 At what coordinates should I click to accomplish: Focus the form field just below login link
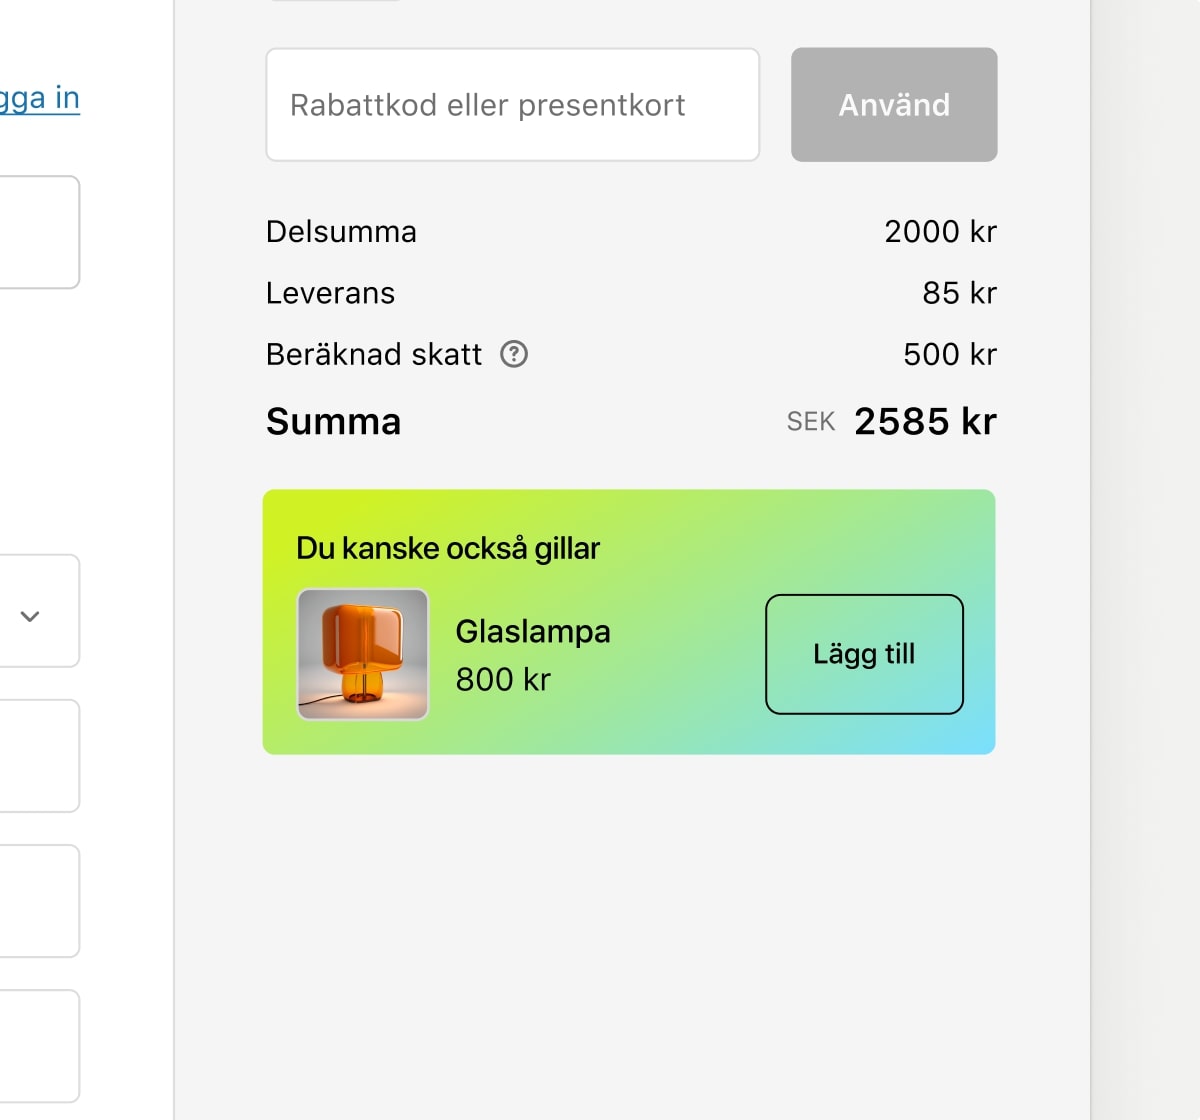pos(40,232)
